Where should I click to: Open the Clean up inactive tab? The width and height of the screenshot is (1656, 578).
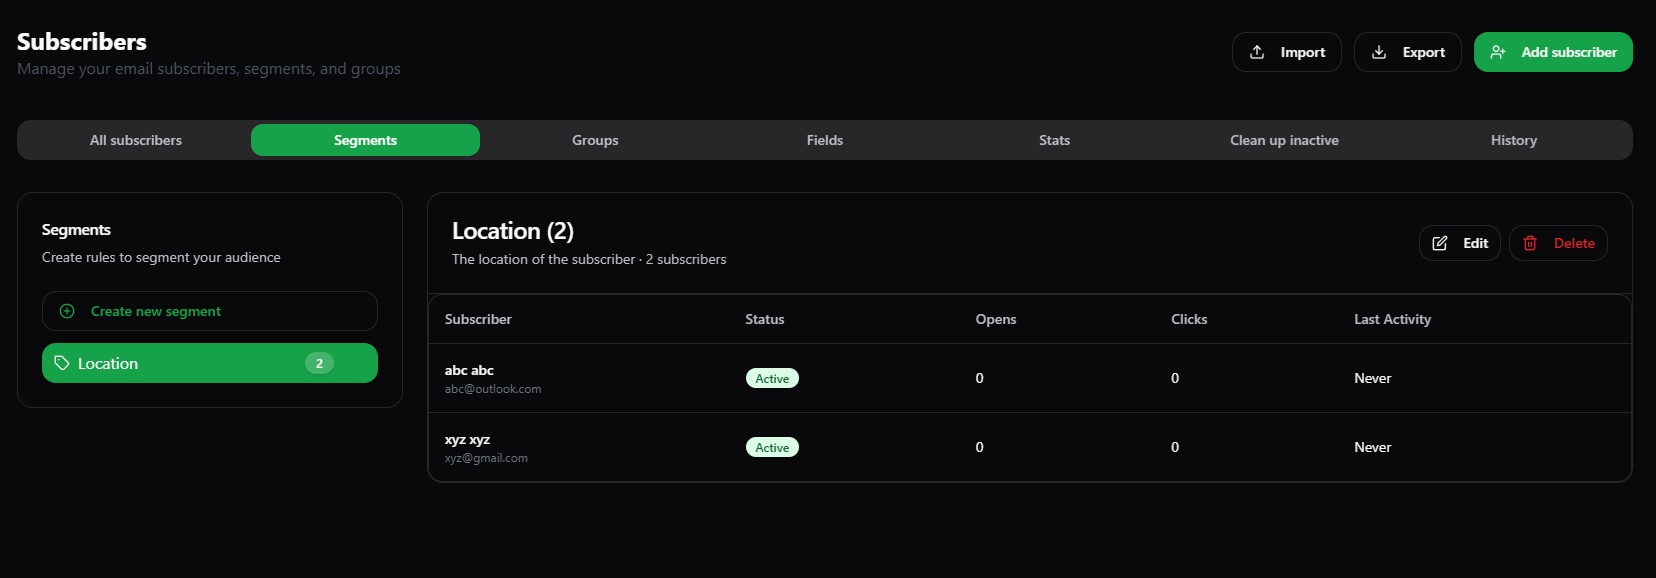(1284, 140)
